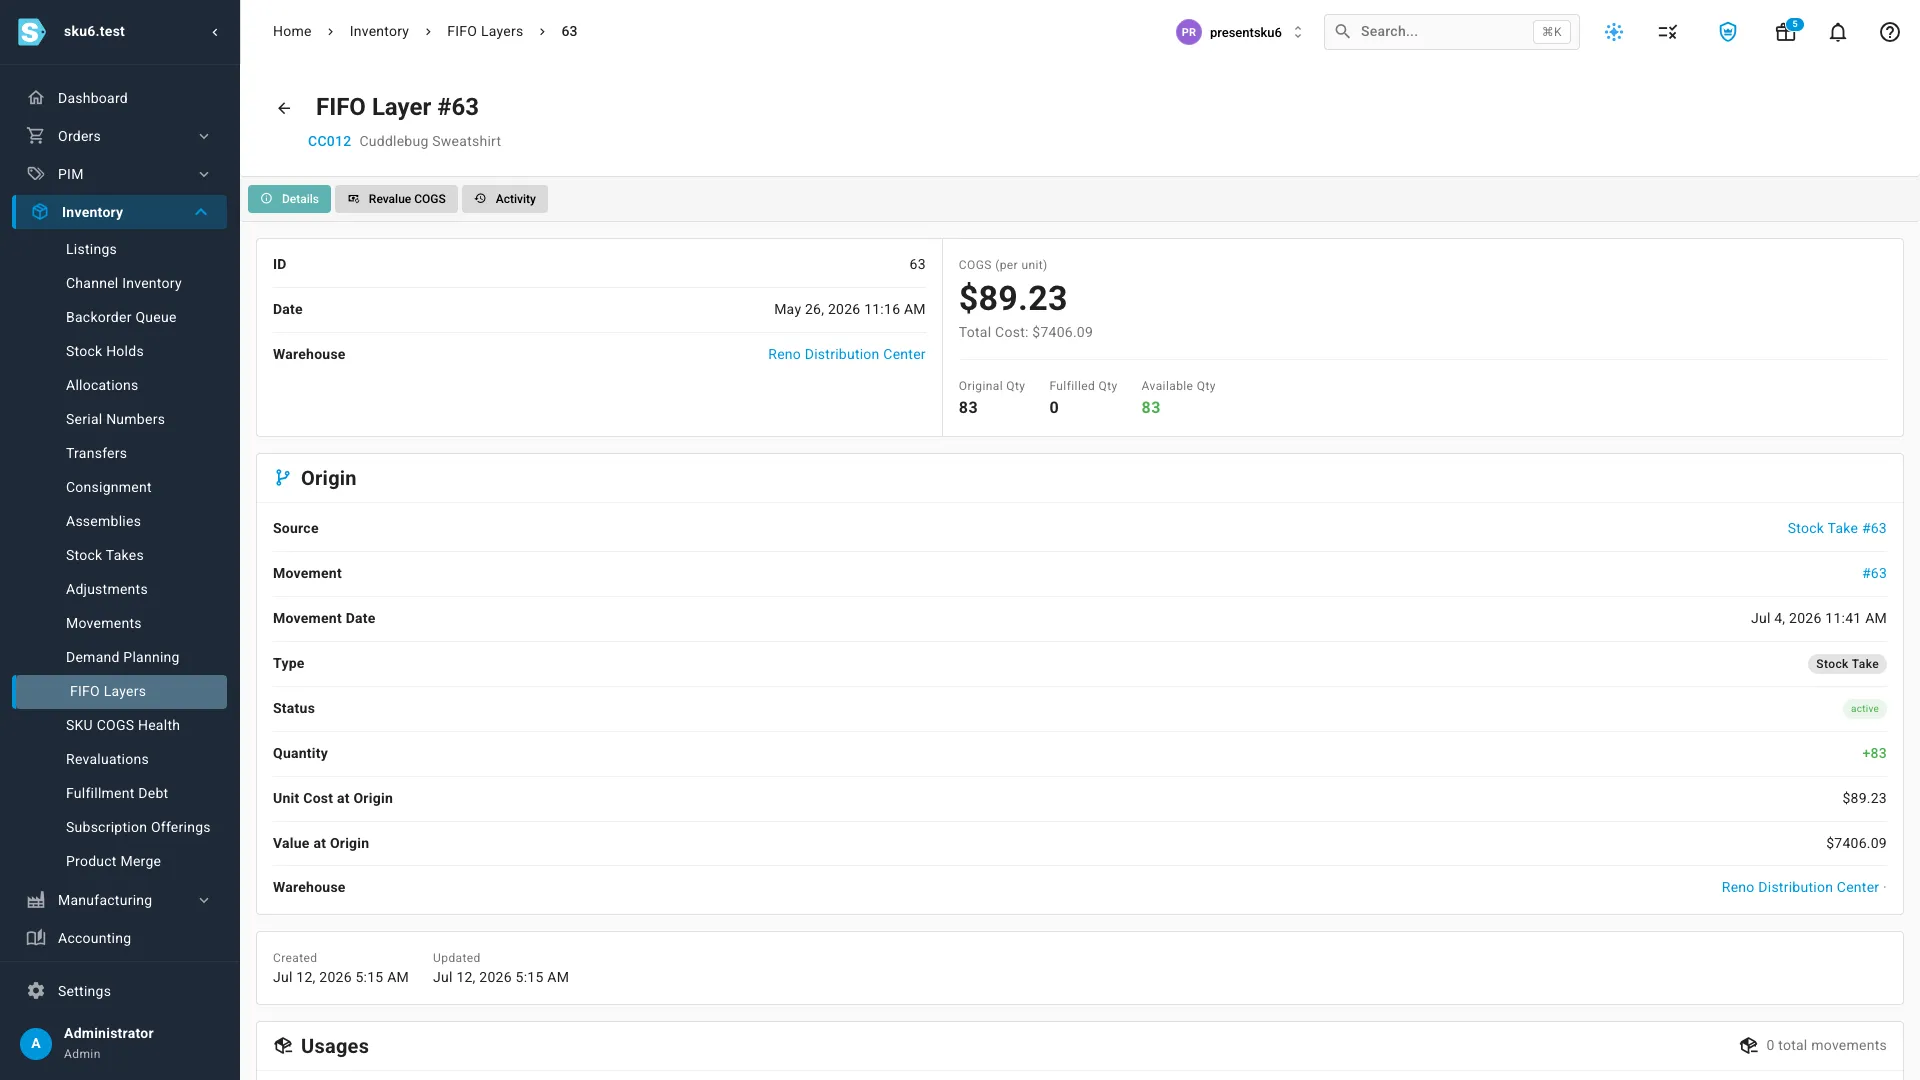
Task: Click the total movements cube icon
Action: click(1749, 1045)
